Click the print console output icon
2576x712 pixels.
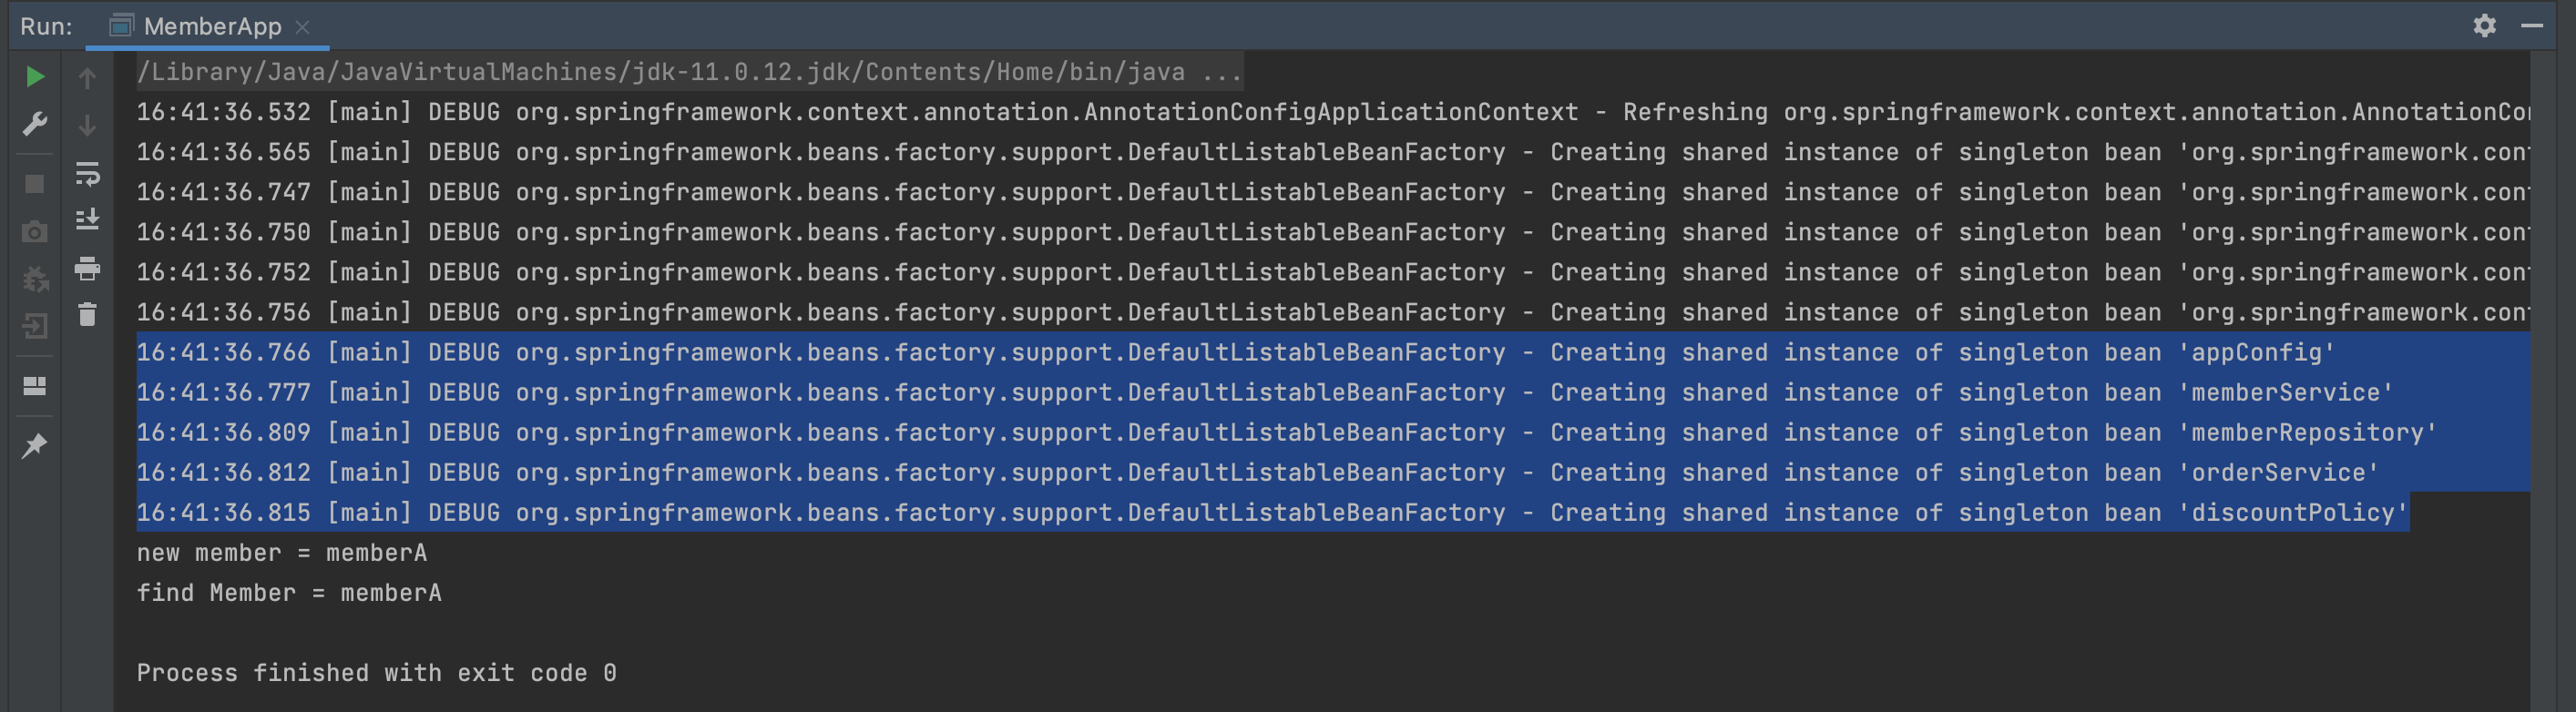88,268
